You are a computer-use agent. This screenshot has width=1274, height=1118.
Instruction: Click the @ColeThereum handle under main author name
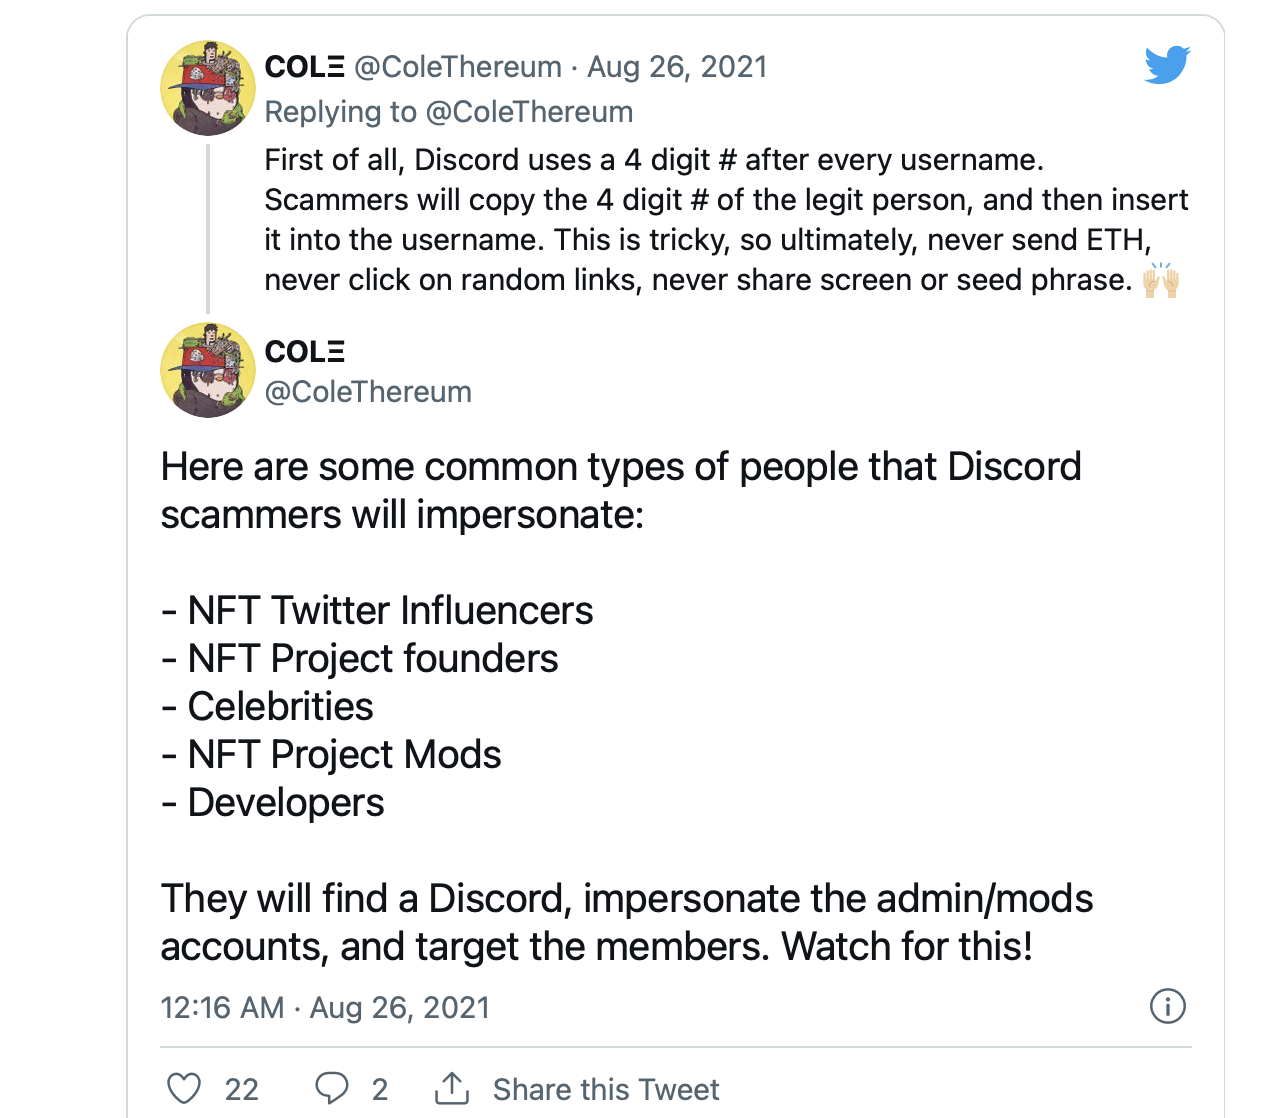(x=368, y=392)
